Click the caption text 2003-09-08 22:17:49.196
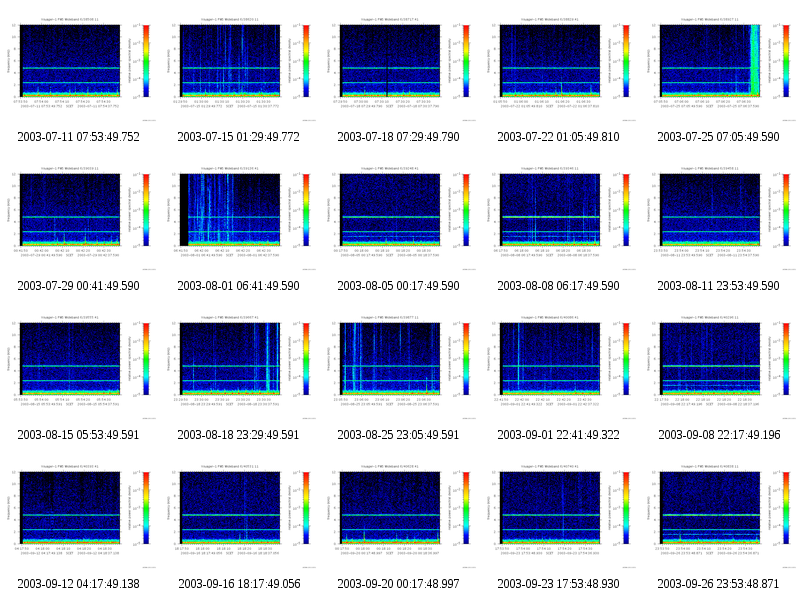Image resolution: width=800 pixels, height=596 pixels. pyautogui.click(x=719, y=435)
